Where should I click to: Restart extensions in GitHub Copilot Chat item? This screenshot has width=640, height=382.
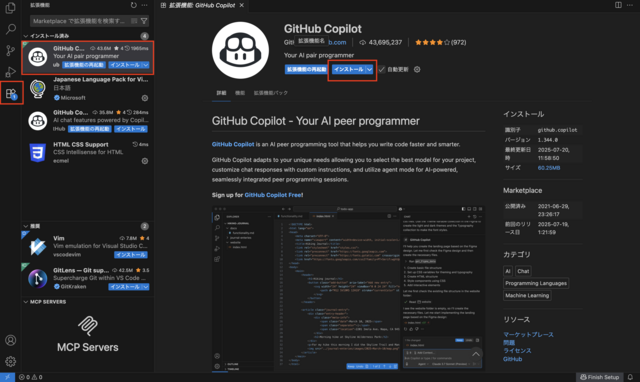(90, 129)
